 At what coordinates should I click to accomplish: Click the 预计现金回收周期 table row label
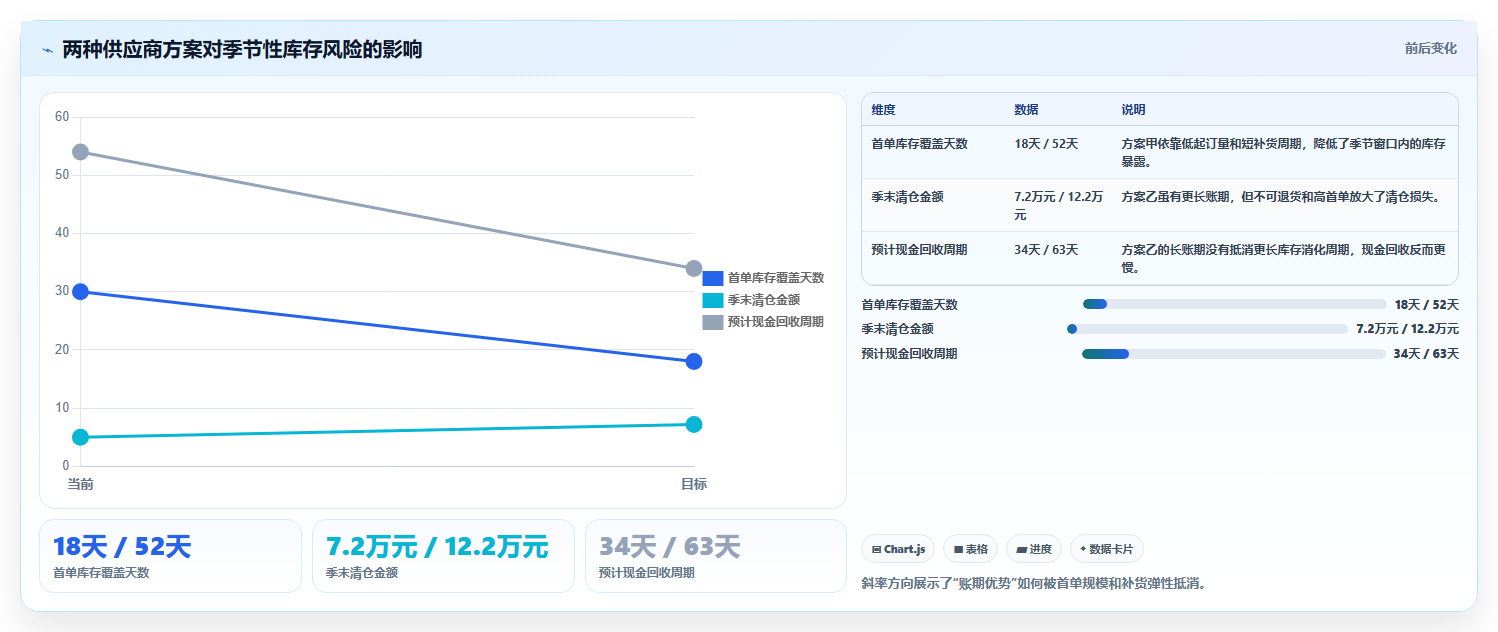click(919, 250)
